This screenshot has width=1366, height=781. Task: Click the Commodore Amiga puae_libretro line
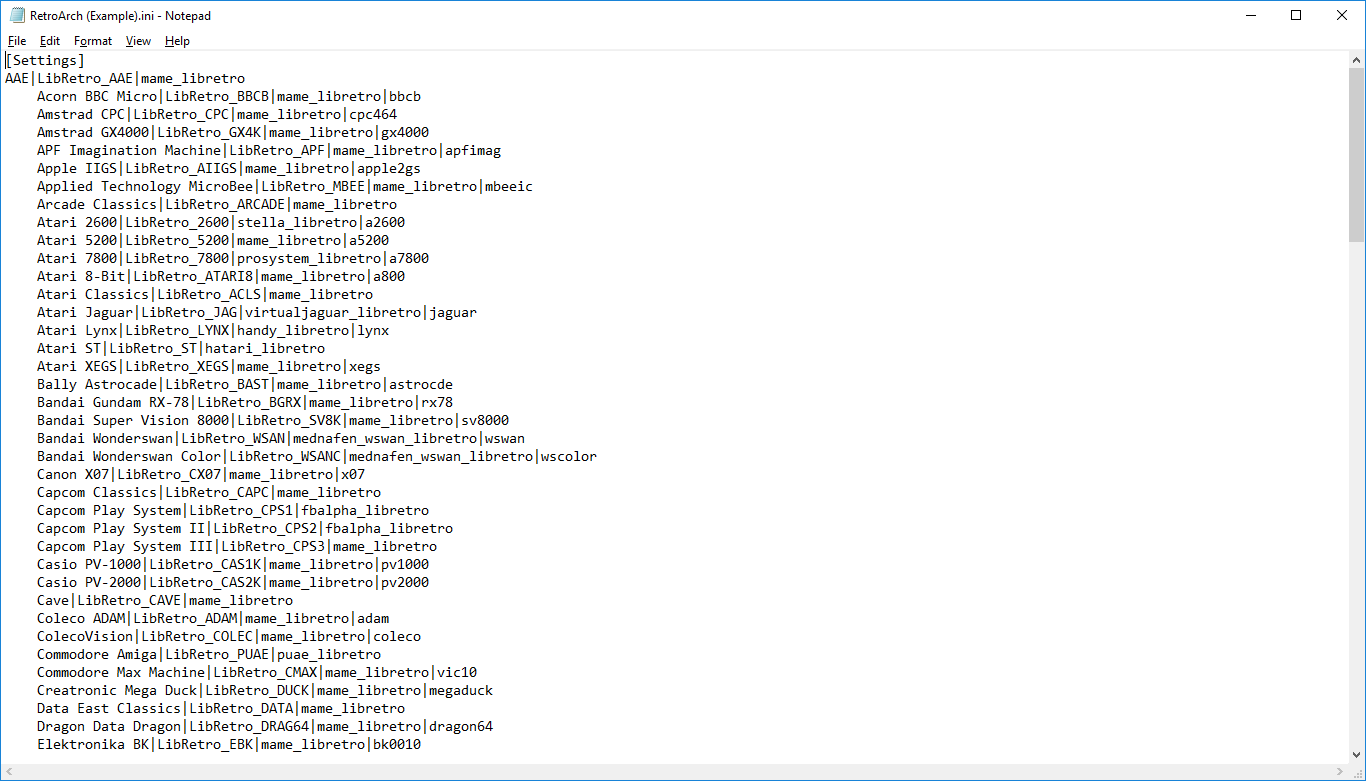[209, 654]
